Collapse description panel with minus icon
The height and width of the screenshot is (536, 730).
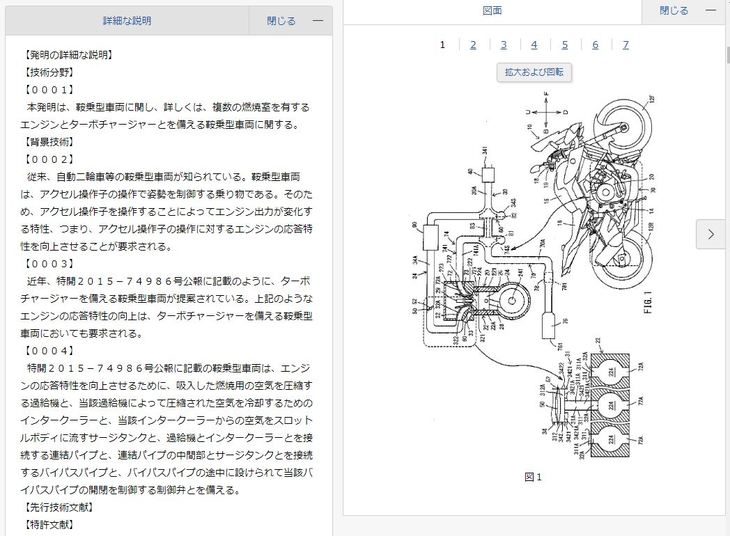[x=318, y=21]
